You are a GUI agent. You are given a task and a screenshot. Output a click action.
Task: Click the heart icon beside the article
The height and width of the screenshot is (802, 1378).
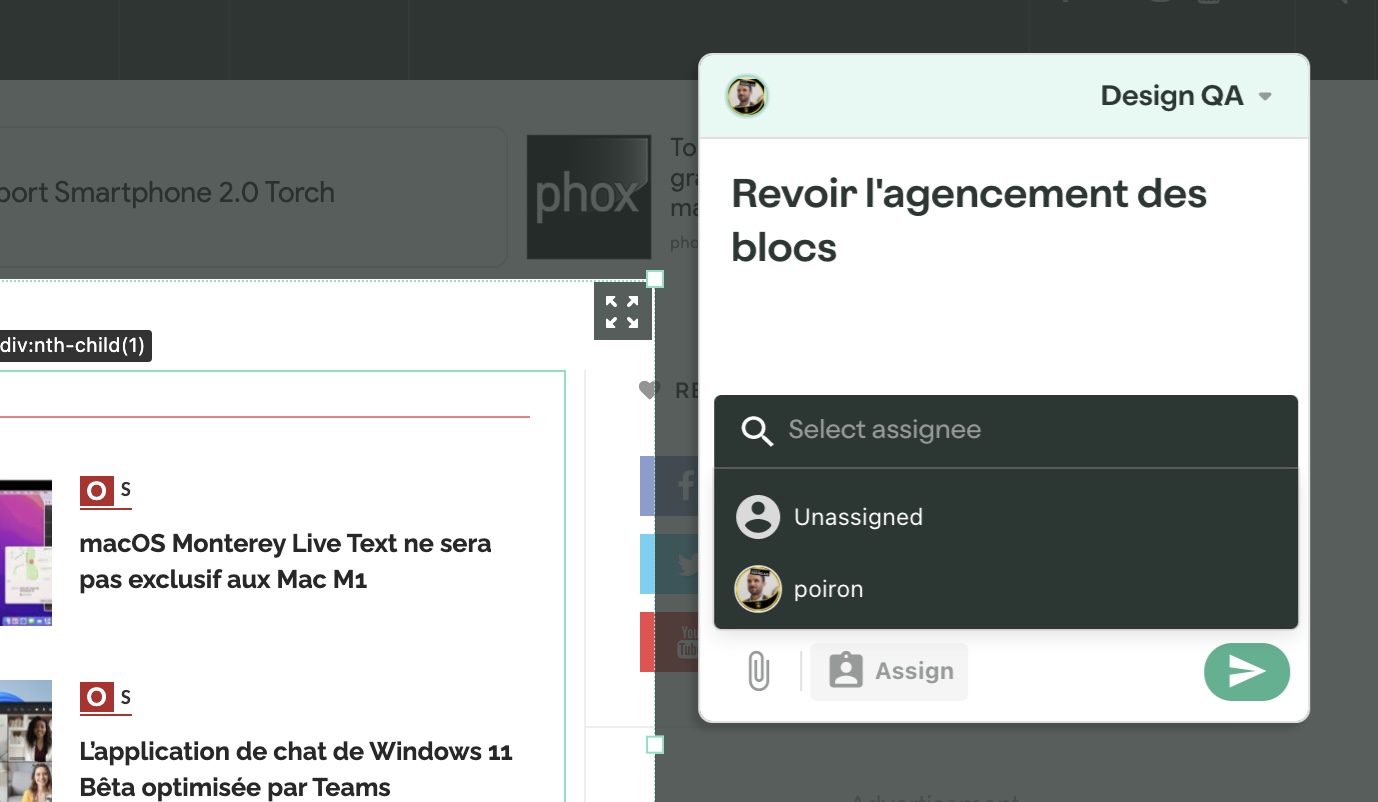coord(650,390)
